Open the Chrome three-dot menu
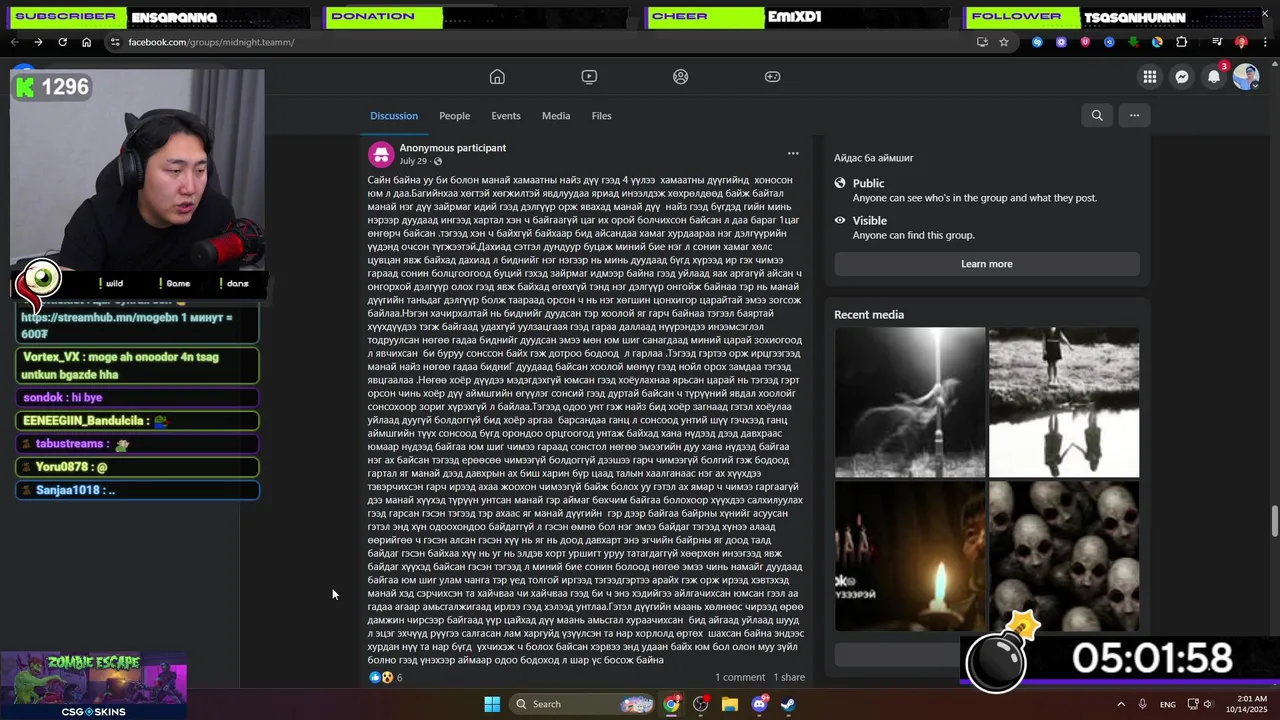The image size is (1280, 720). pyautogui.click(x=1265, y=42)
